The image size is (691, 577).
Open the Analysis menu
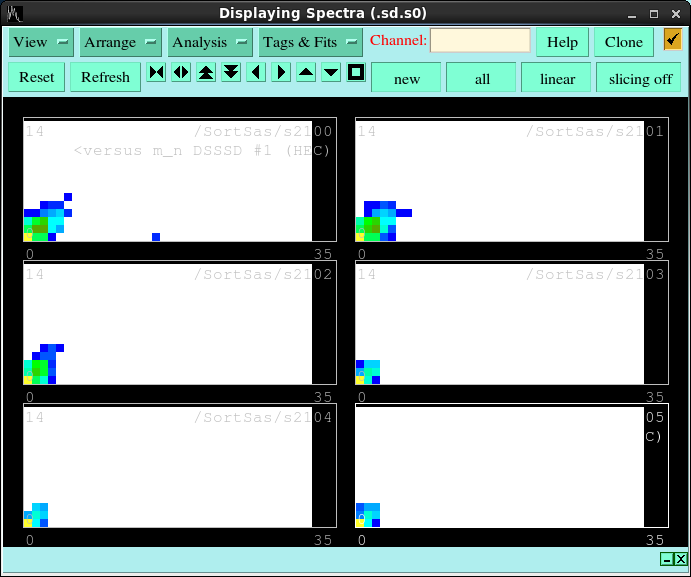pyautogui.click(x=210, y=42)
